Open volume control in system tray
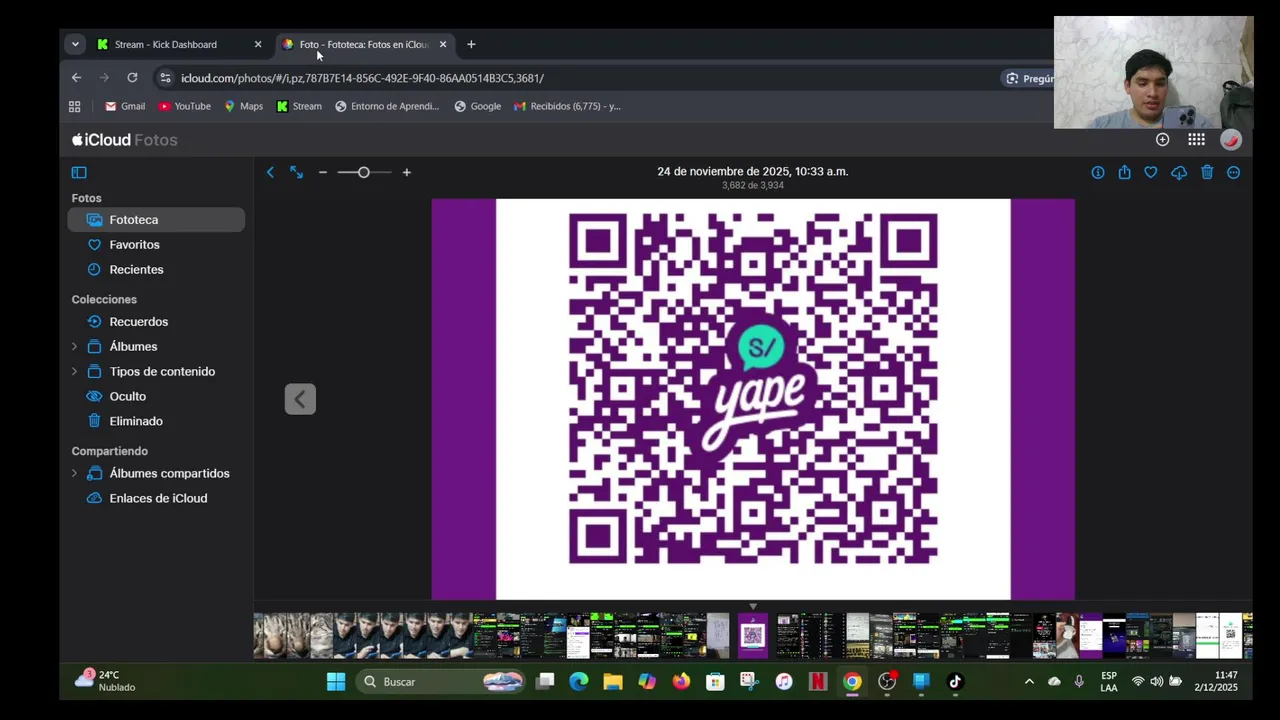Screen dimensions: 1280x720 point(1156,682)
